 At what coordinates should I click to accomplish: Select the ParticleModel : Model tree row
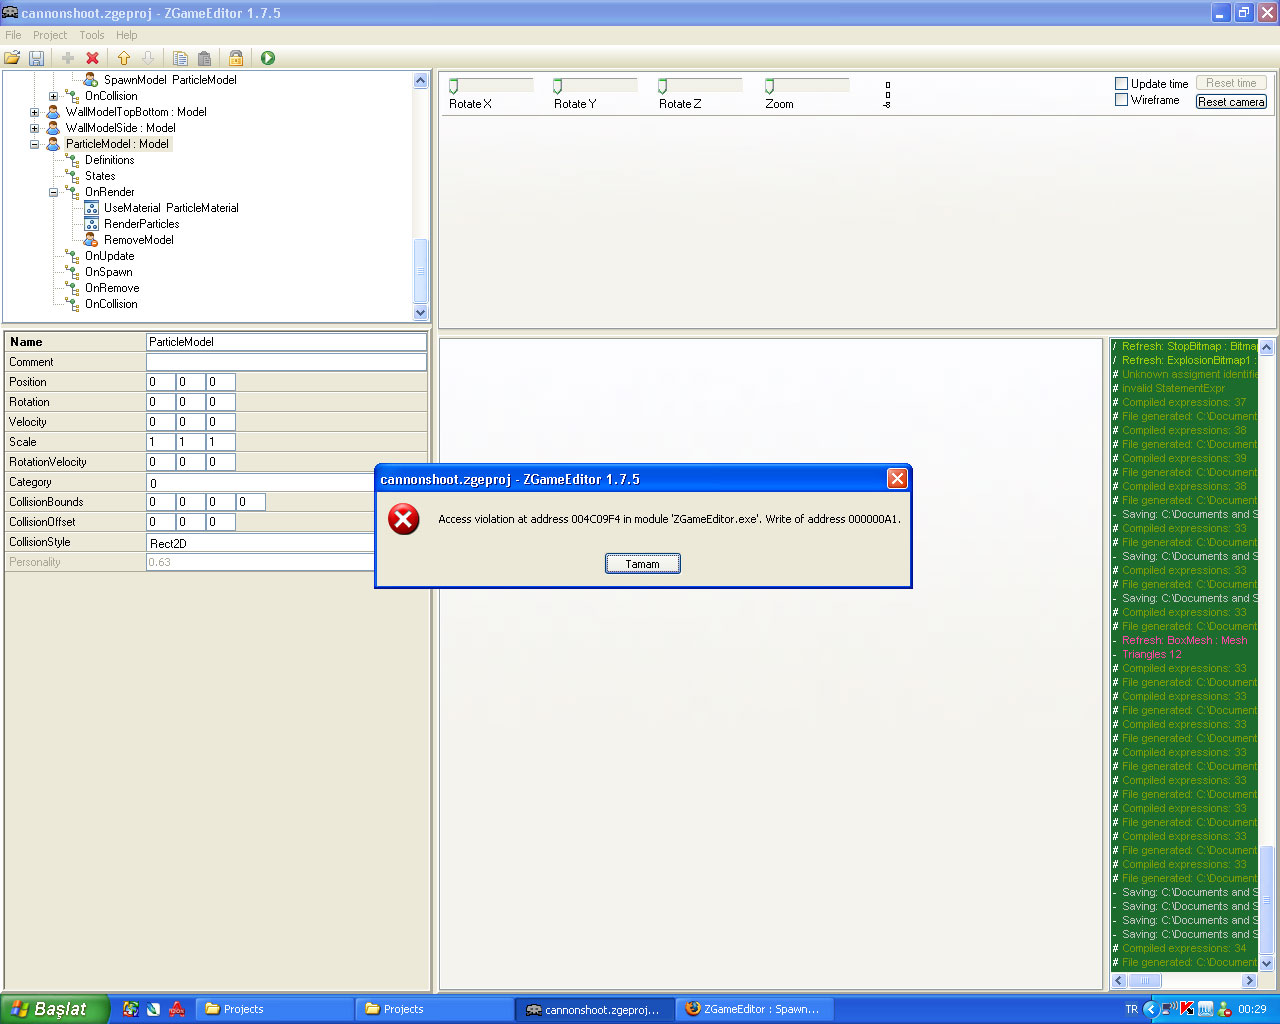pos(117,144)
